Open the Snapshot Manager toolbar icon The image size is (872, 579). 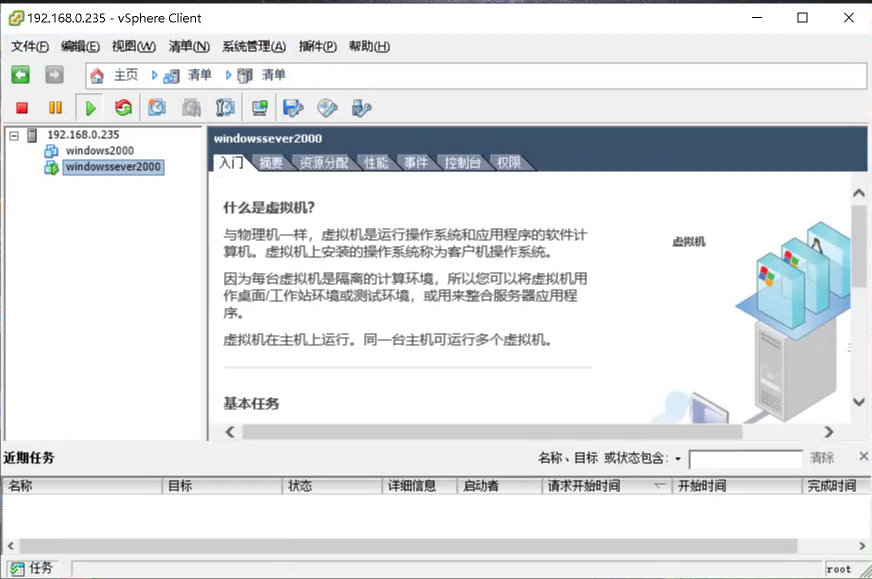click(x=225, y=107)
